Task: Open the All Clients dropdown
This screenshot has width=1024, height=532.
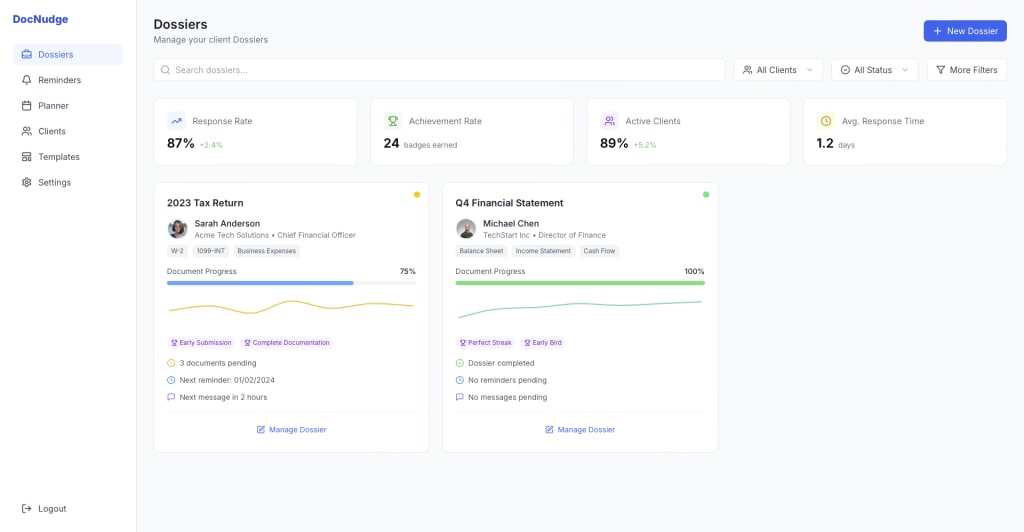Action: coord(778,70)
